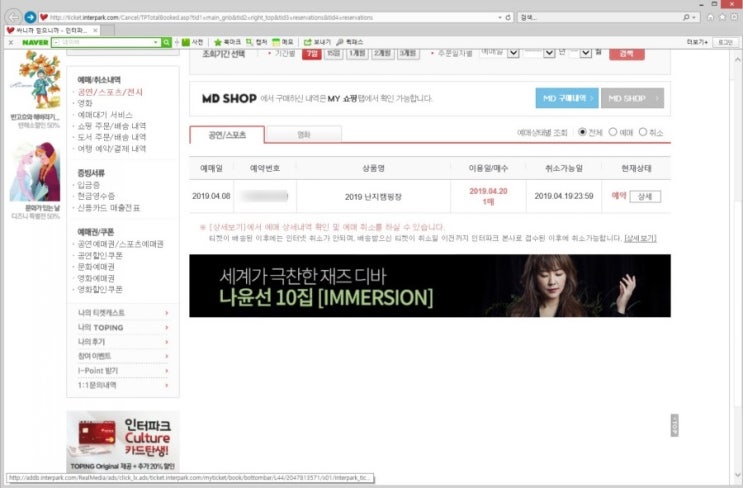Screen dimensions: 743x488
Task: Select the 3개월 period button
Action: pyautogui.click(x=408, y=54)
